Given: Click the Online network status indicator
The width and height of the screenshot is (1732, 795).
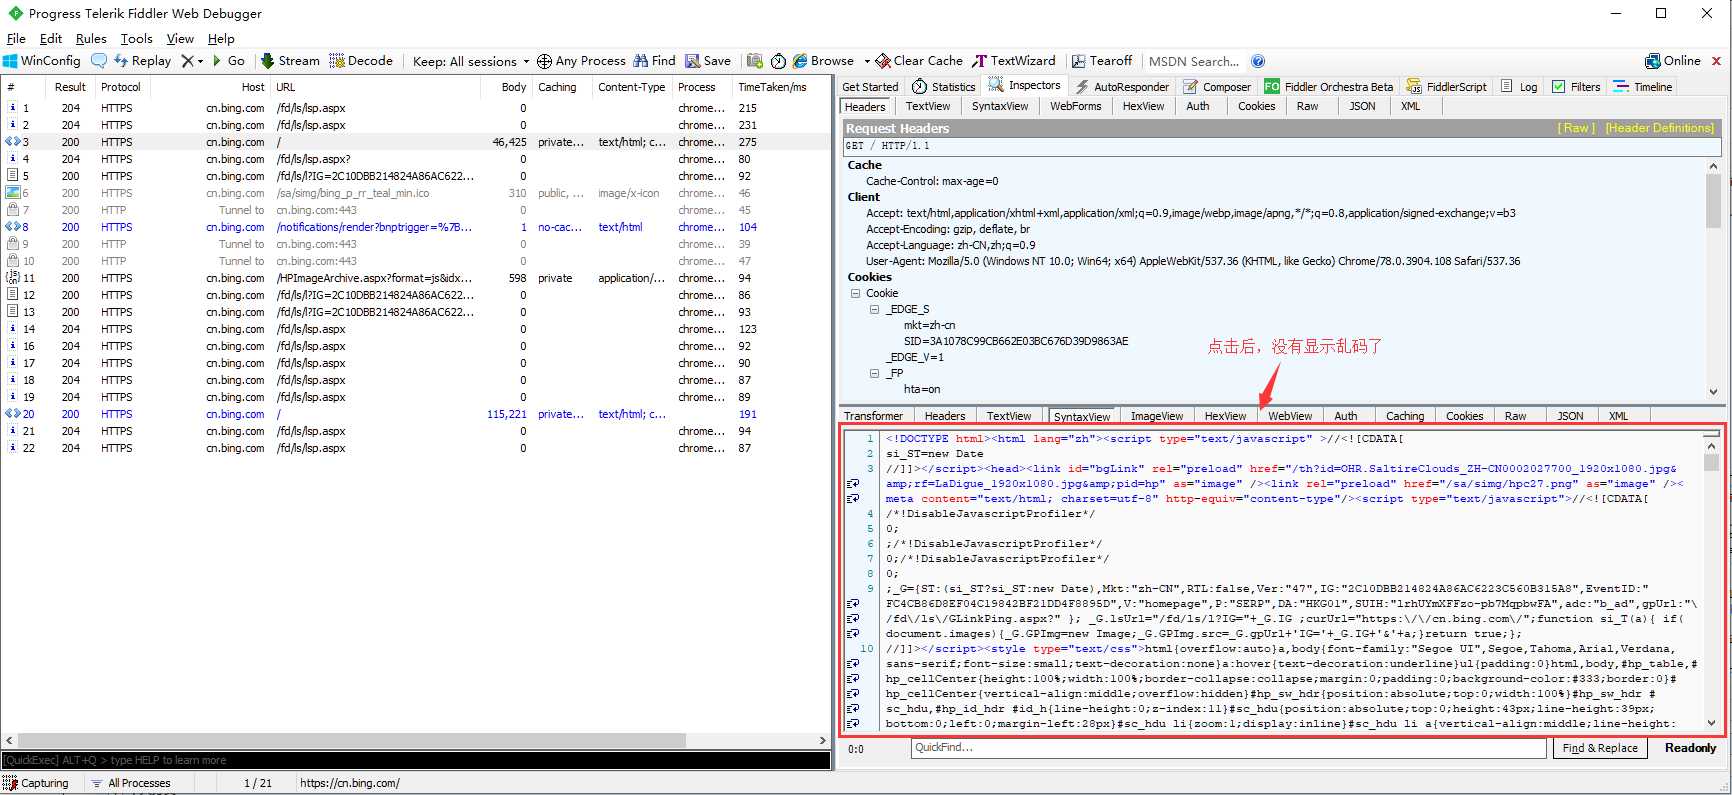Looking at the screenshot, I should click(x=1673, y=61).
